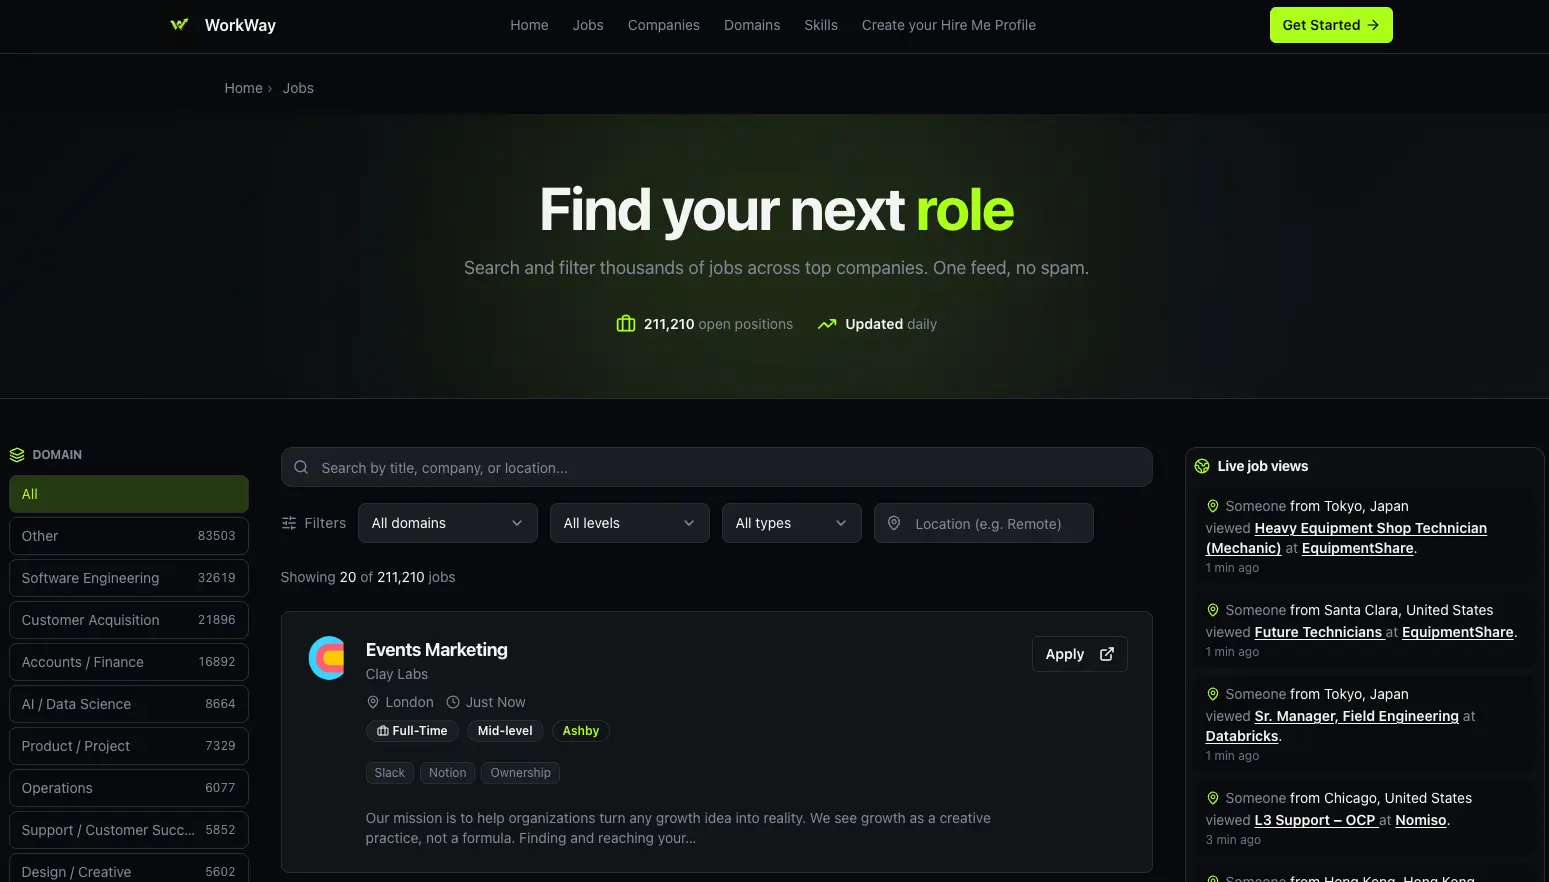Filter by AI / Data Science domain
Viewport: 1549px width, 882px height.
tap(129, 704)
